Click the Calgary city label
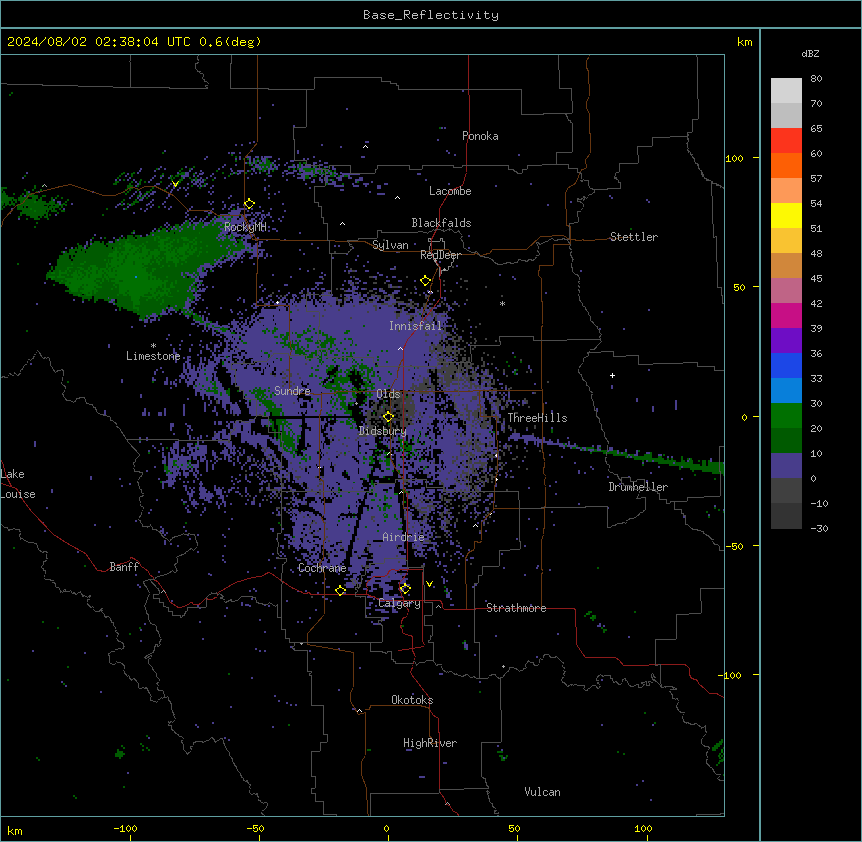This screenshot has width=862, height=842. tap(400, 603)
